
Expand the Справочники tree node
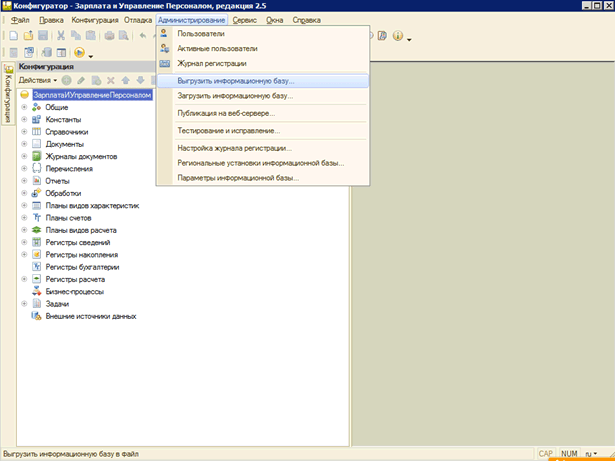point(24,132)
